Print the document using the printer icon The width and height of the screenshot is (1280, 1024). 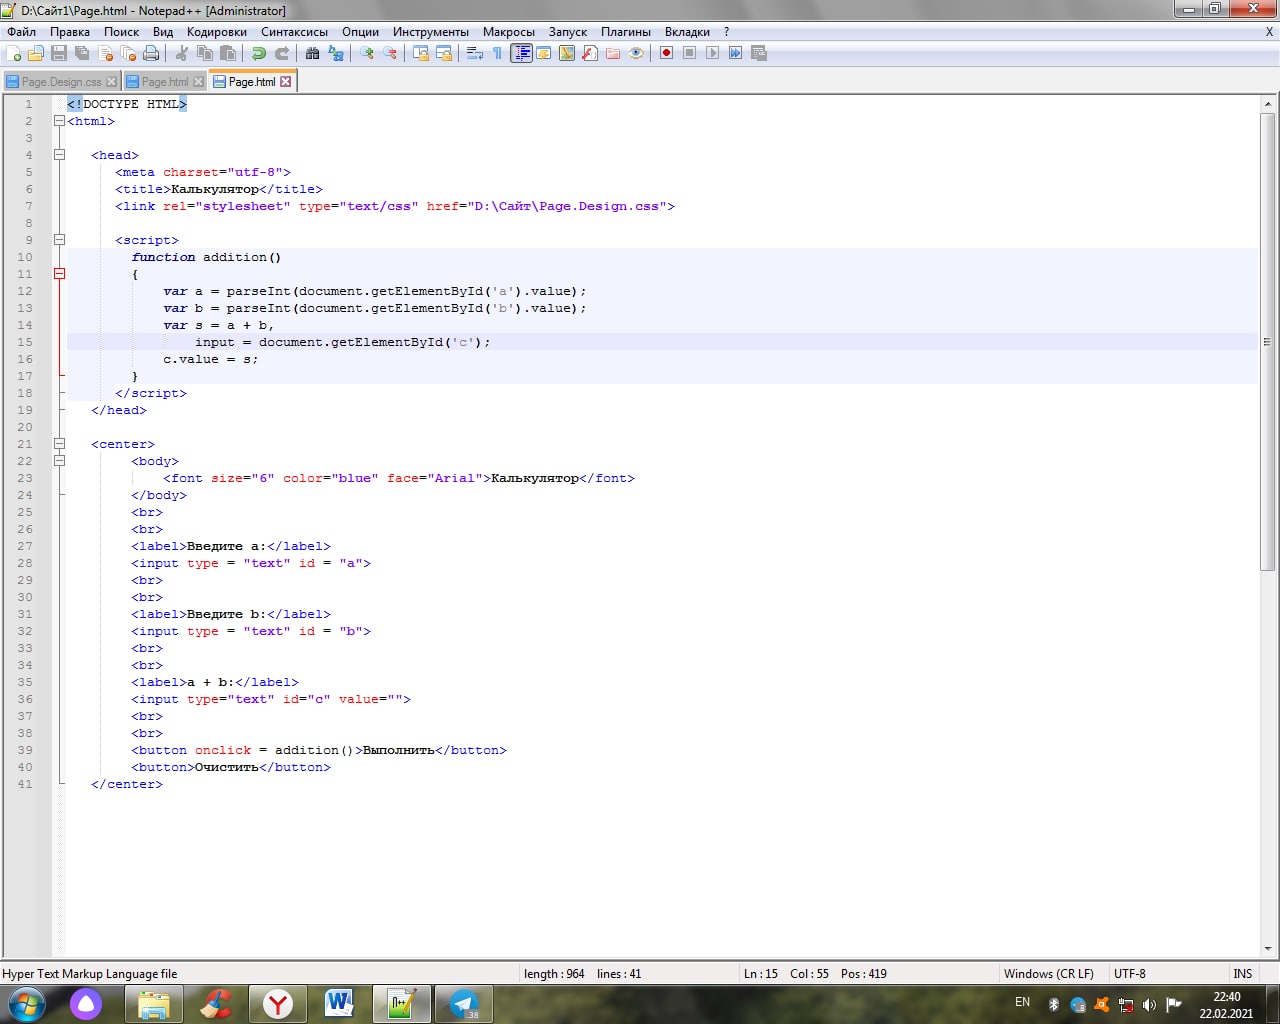click(x=151, y=53)
